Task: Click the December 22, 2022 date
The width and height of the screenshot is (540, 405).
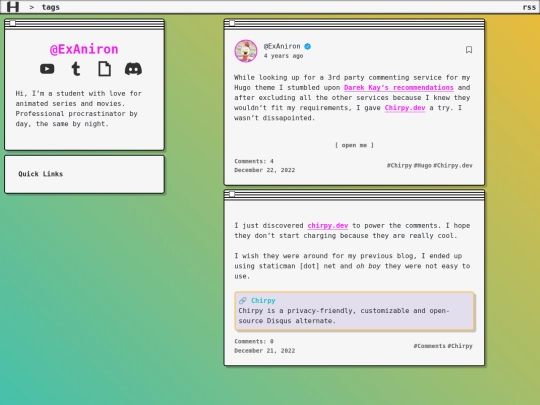Action: coord(265,170)
